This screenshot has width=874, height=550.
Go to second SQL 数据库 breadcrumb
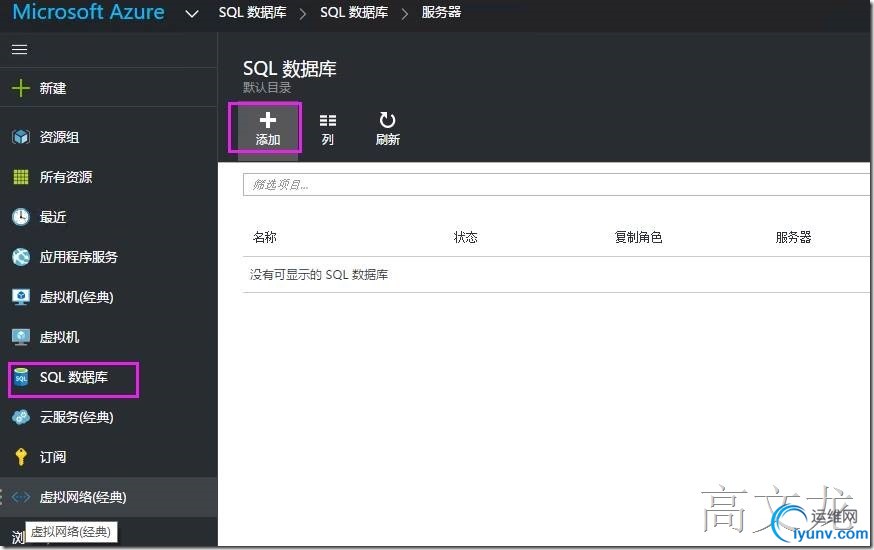coord(354,12)
